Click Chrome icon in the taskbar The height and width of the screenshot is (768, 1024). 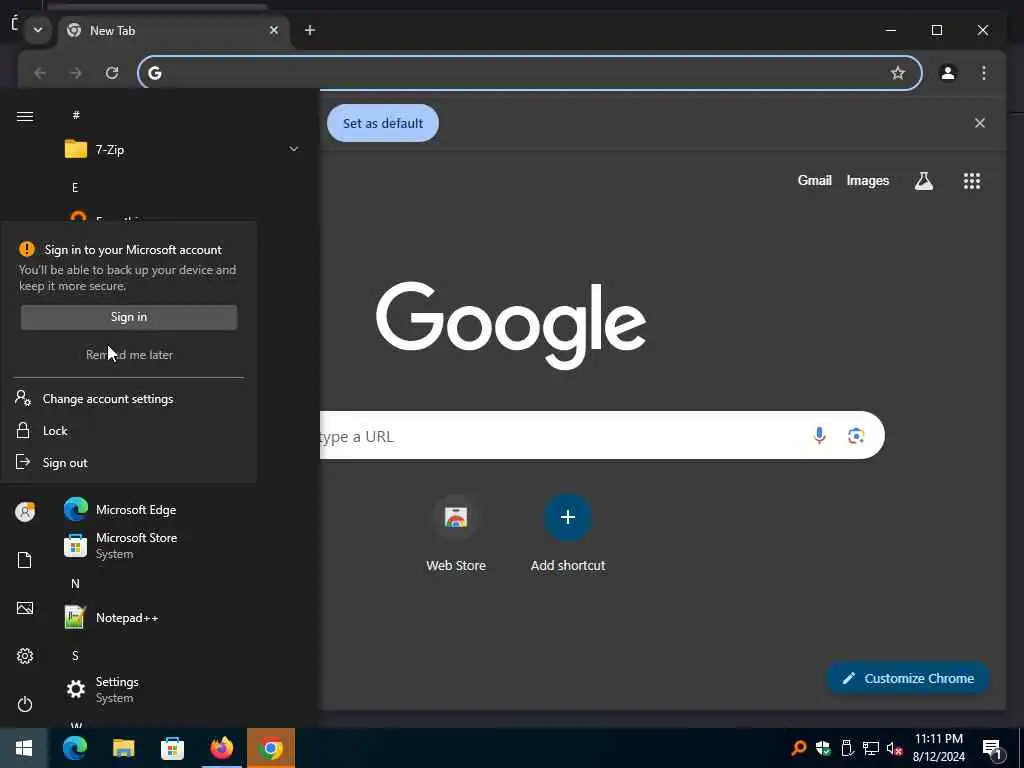click(x=271, y=748)
